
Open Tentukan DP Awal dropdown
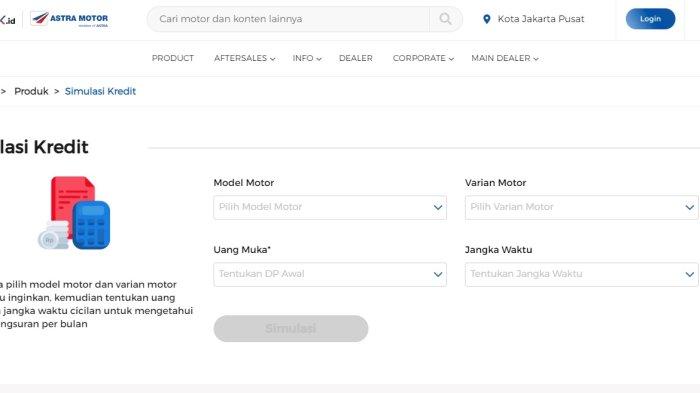330,274
